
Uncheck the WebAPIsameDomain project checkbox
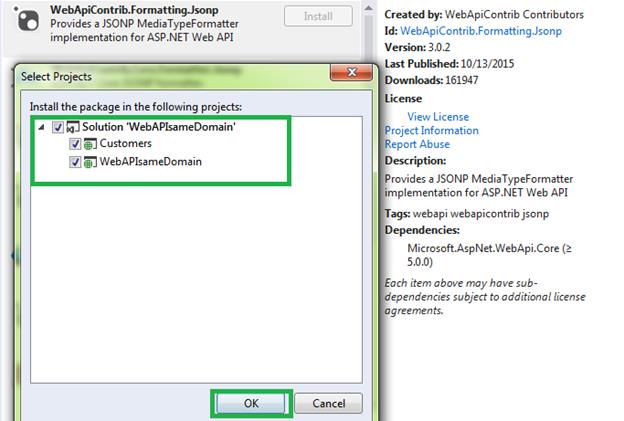(75, 162)
